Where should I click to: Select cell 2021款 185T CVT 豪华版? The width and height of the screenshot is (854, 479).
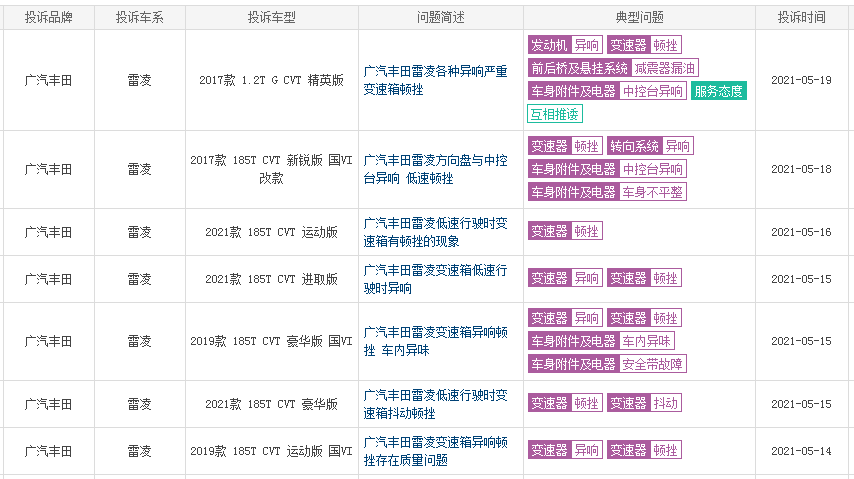pyautogui.click(x=272, y=404)
